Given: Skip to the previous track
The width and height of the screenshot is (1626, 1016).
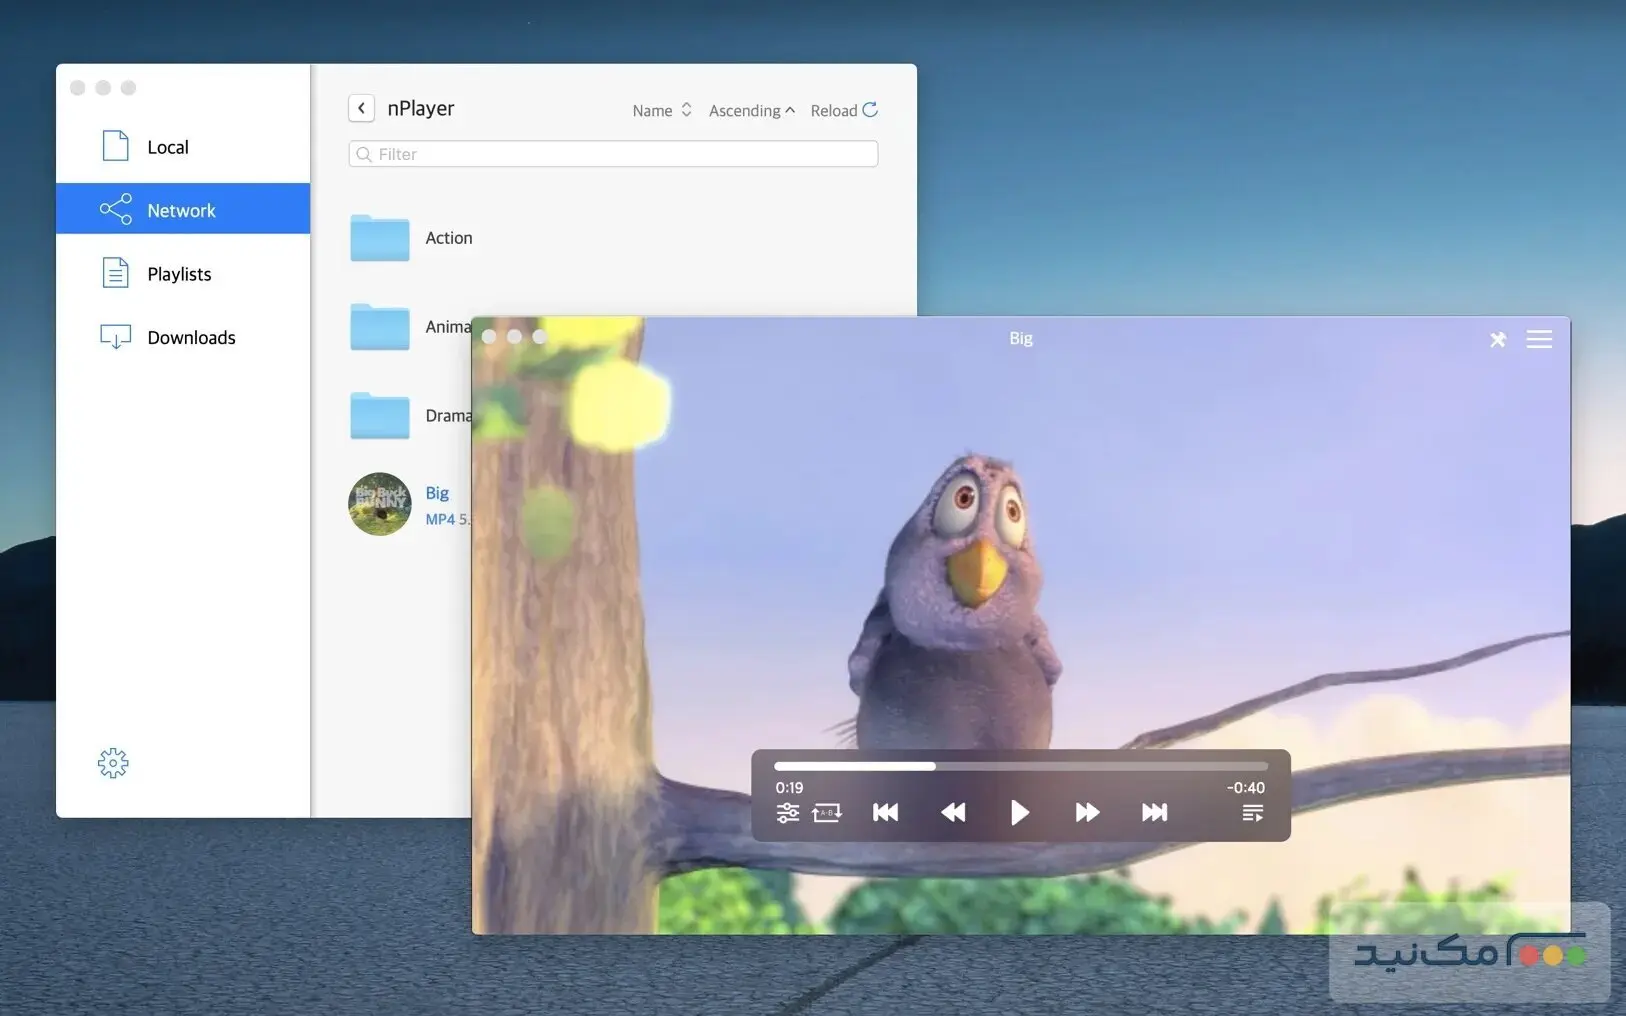Looking at the screenshot, I should tap(885, 813).
